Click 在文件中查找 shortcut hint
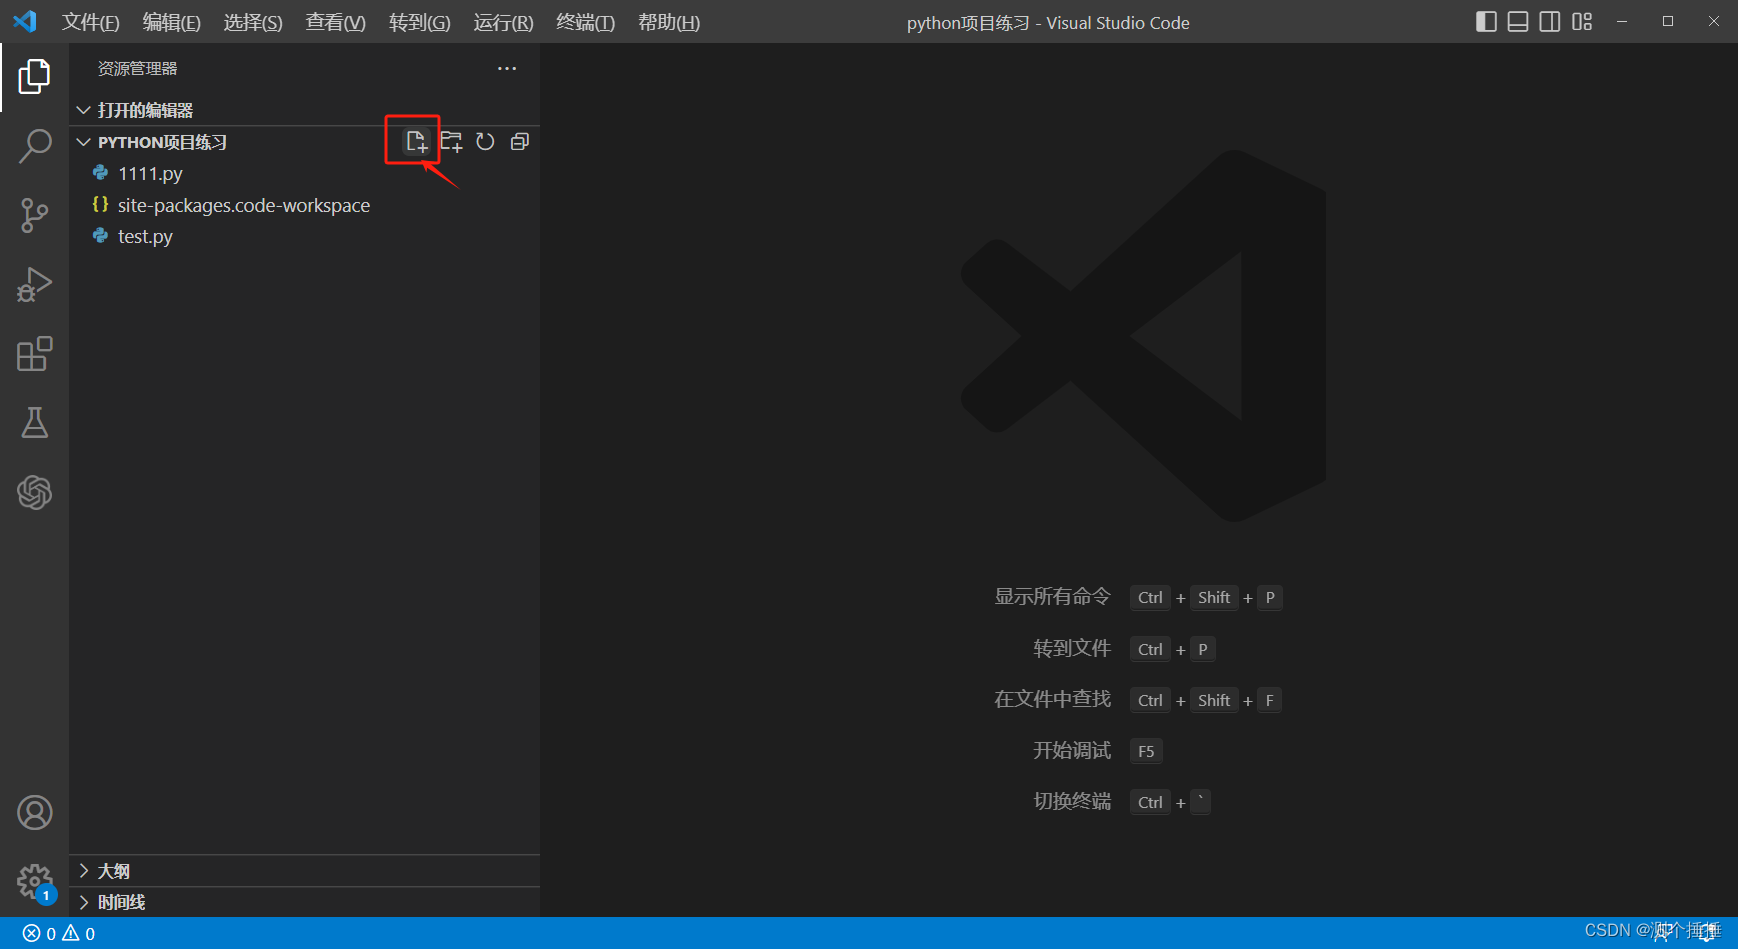 (x=1052, y=699)
